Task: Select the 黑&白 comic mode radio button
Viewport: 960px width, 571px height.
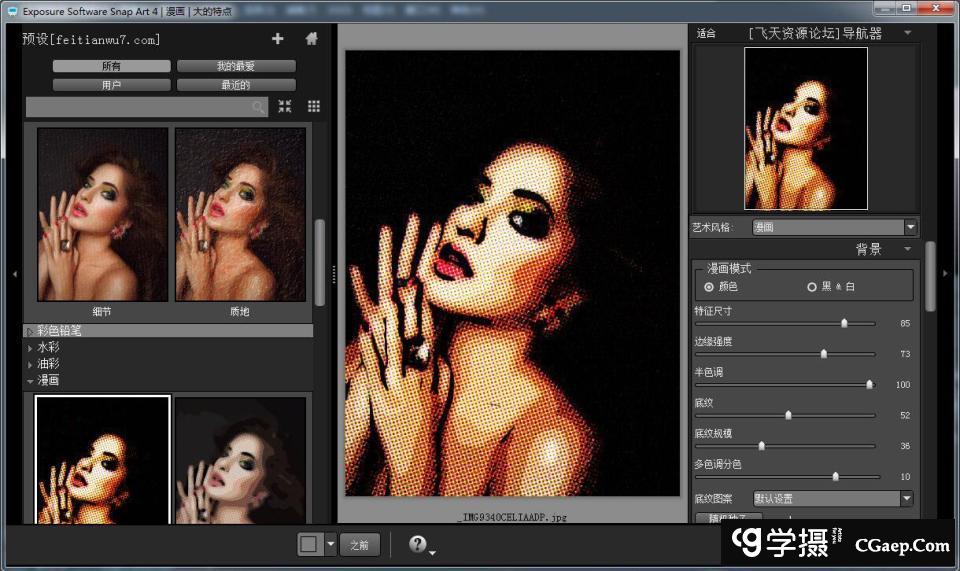Action: pos(812,287)
